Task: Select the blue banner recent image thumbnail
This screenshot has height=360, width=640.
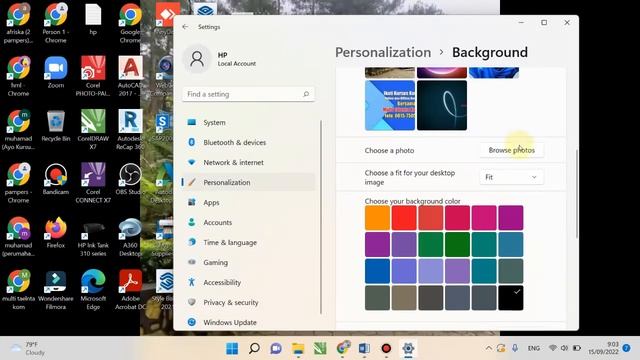Action: tap(390, 105)
